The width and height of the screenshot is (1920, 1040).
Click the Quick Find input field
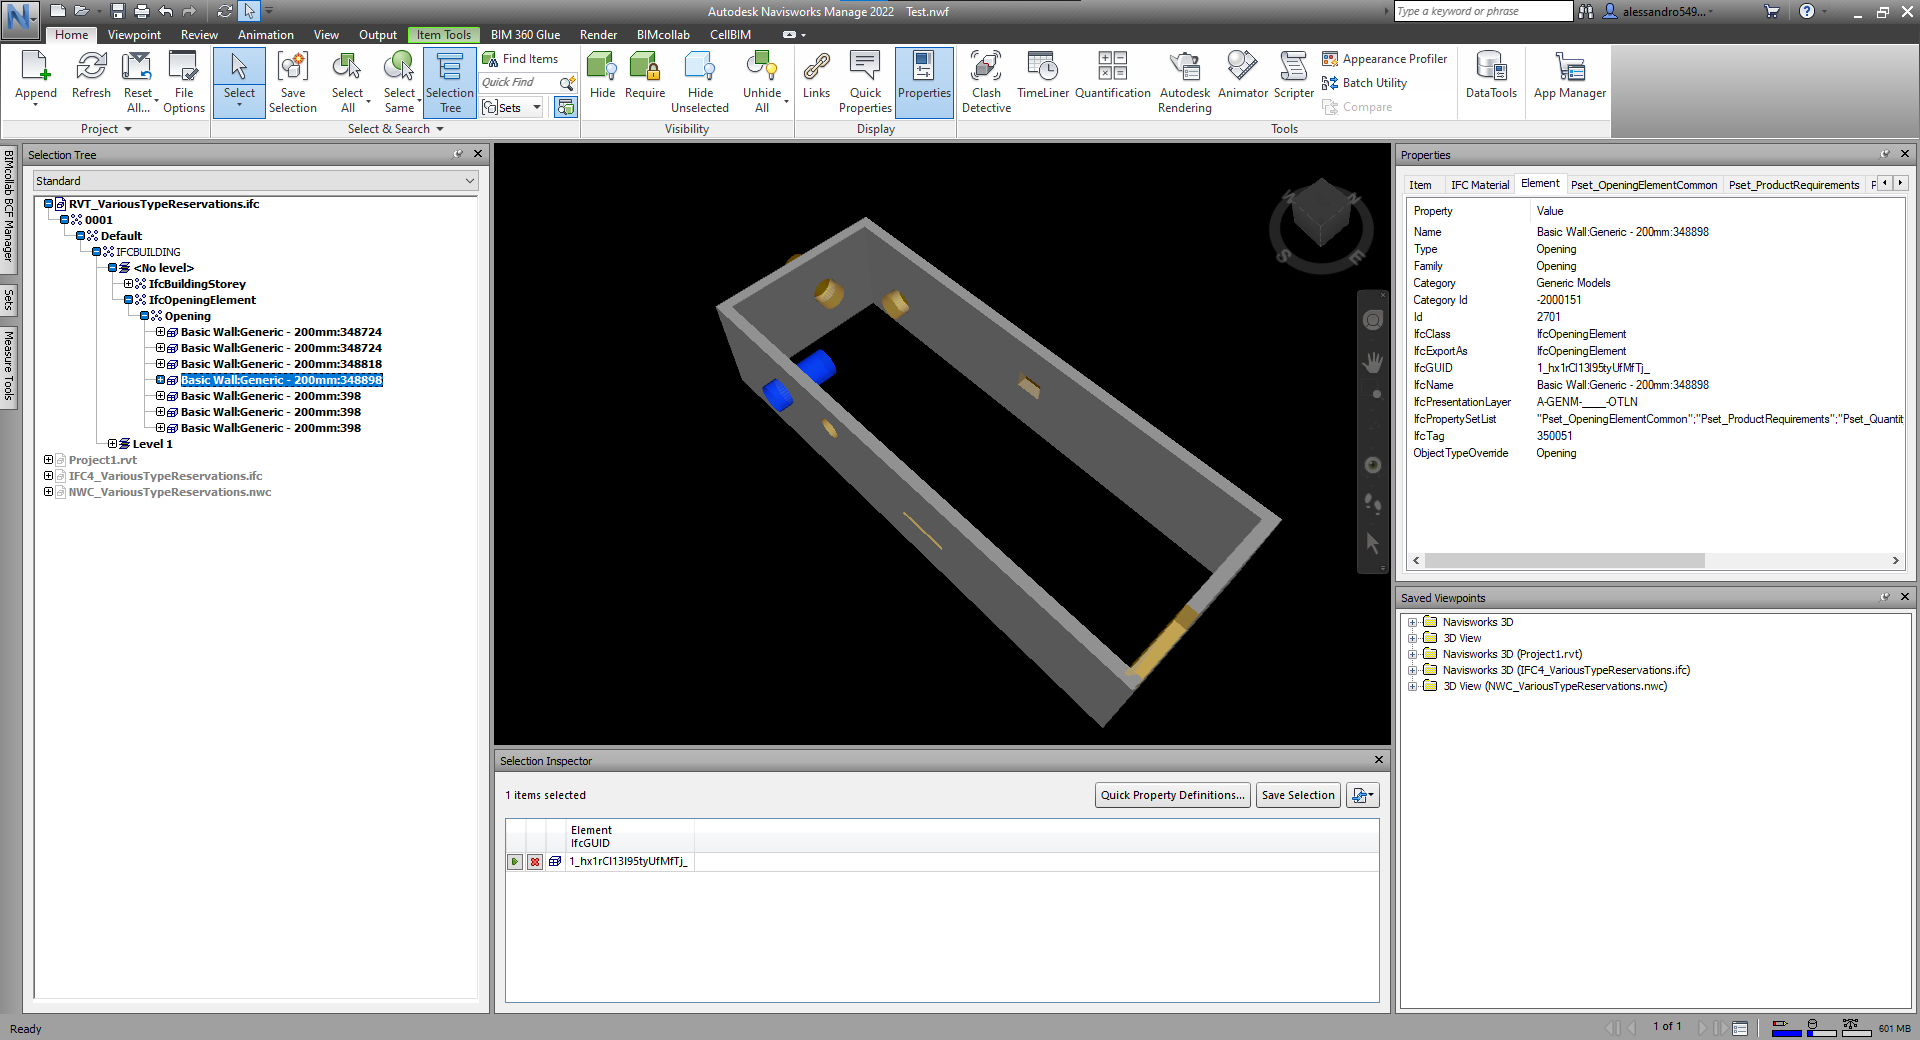click(x=518, y=82)
